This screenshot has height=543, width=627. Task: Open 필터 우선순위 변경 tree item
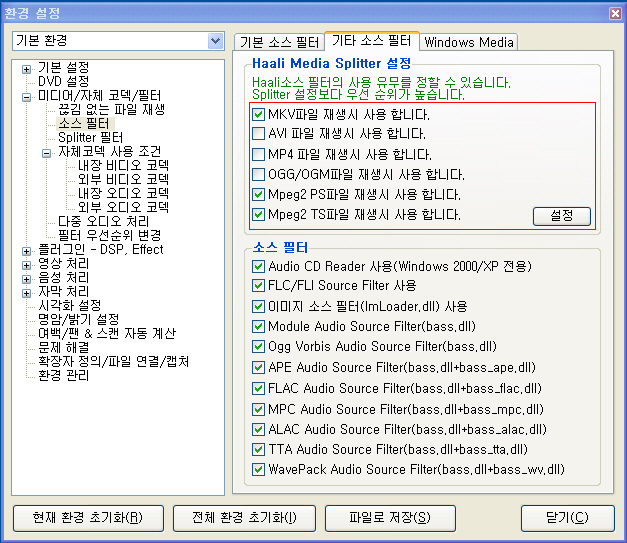pyautogui.click(x=110, y=235)
